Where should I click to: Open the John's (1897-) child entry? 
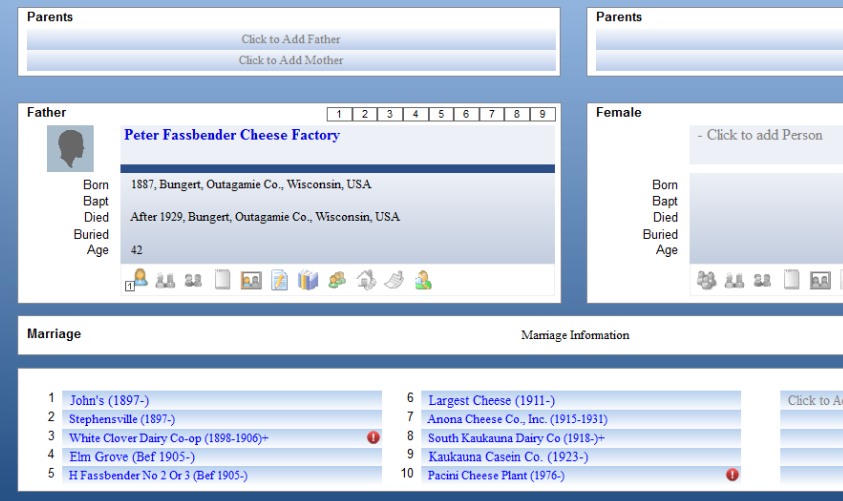point(109,400)
